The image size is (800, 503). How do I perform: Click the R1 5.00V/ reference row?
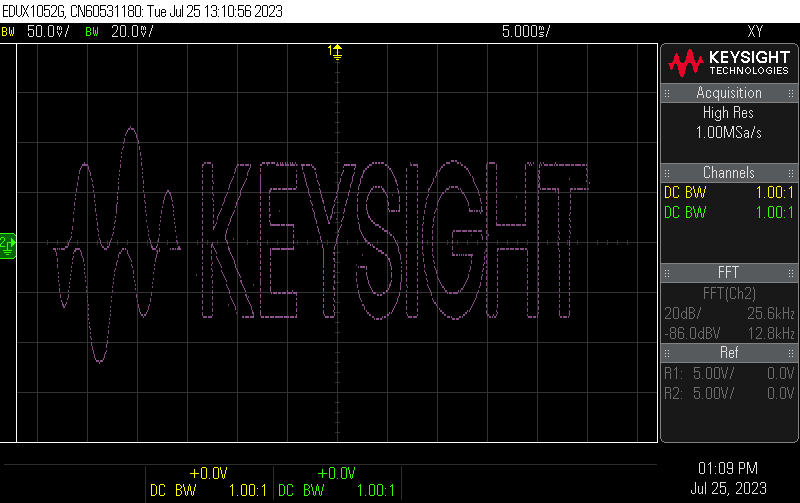tap(729, 373)
